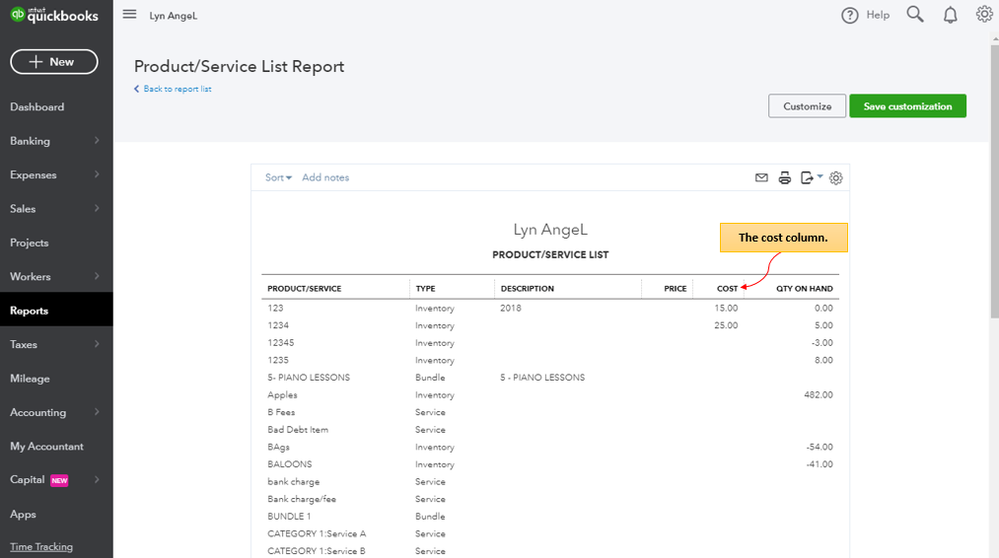Image resolution: width=999 pixels, height=558 pixels.
Task: Open Mileage in sidebar
Action: coord(30,378)
